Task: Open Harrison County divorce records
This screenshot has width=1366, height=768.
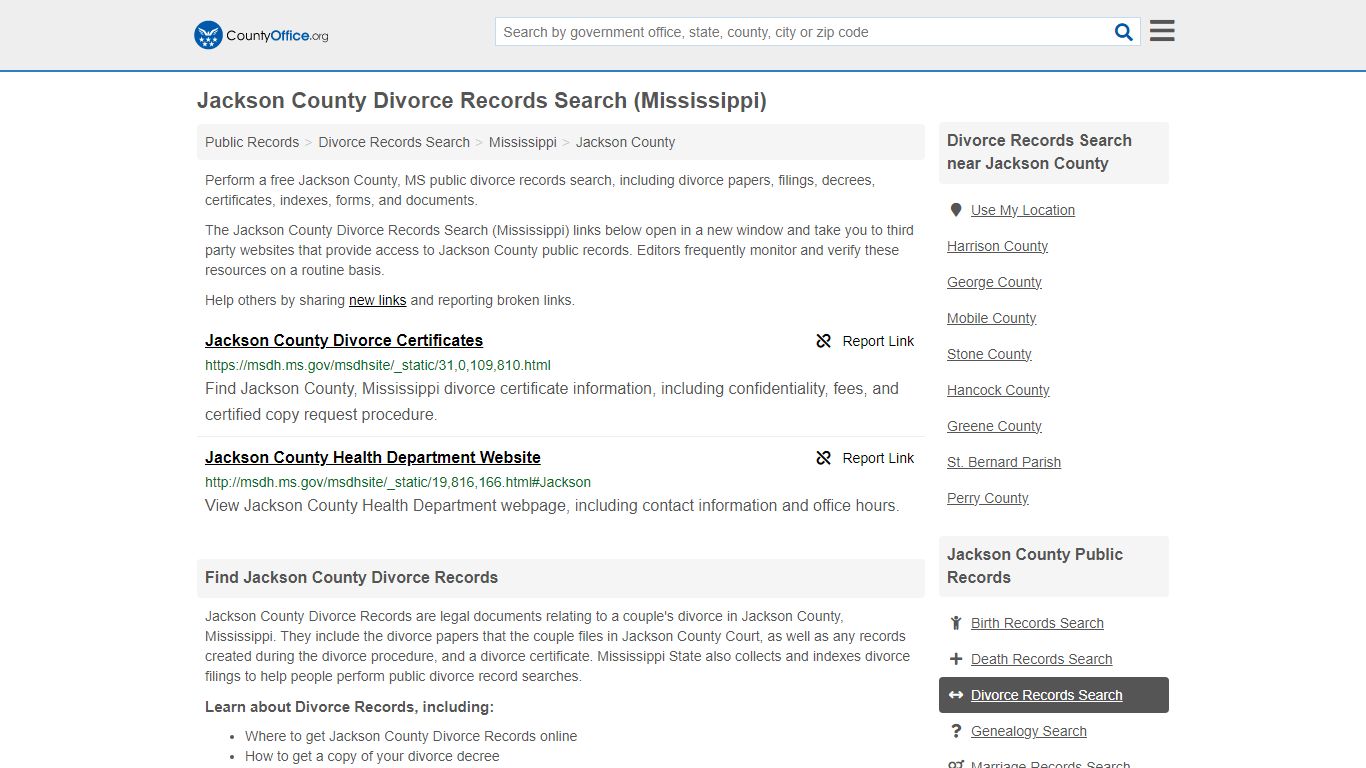Action: click(997, 246)
